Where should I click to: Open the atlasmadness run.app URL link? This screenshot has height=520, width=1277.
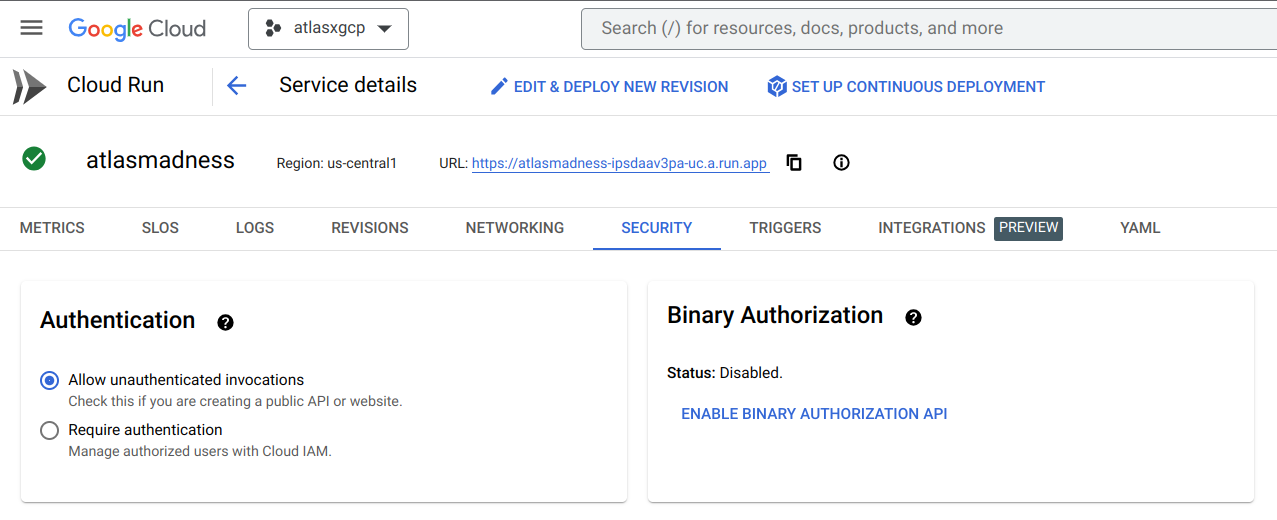tap(620, 163)
